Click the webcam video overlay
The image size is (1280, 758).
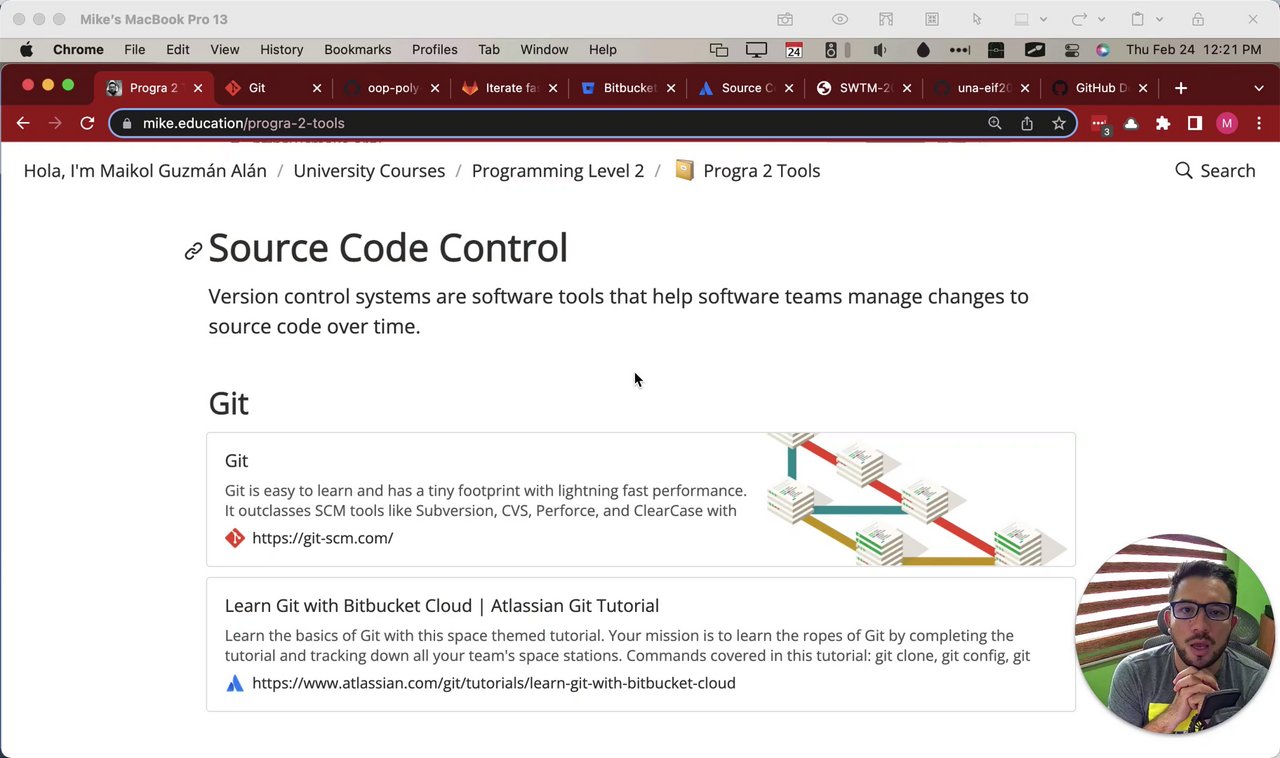click(x=1174, y=634)
